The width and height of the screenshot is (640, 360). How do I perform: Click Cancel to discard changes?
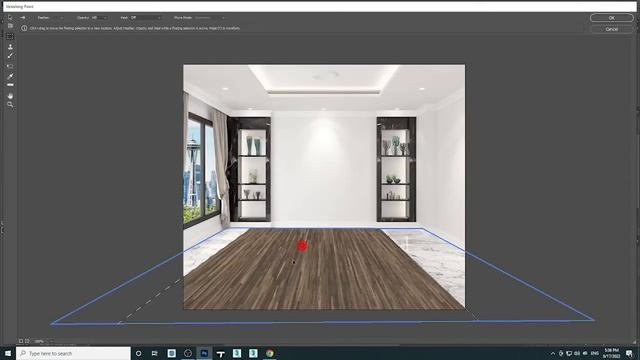(x=611, y=29)
